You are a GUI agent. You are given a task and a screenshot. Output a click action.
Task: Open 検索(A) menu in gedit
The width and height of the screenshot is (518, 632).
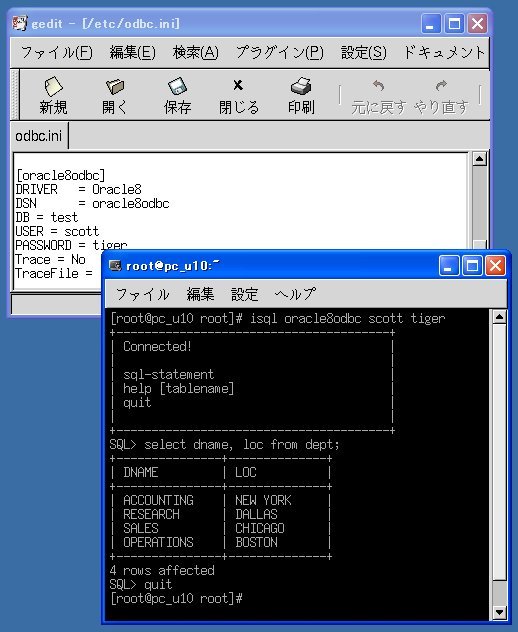(196, 52)
